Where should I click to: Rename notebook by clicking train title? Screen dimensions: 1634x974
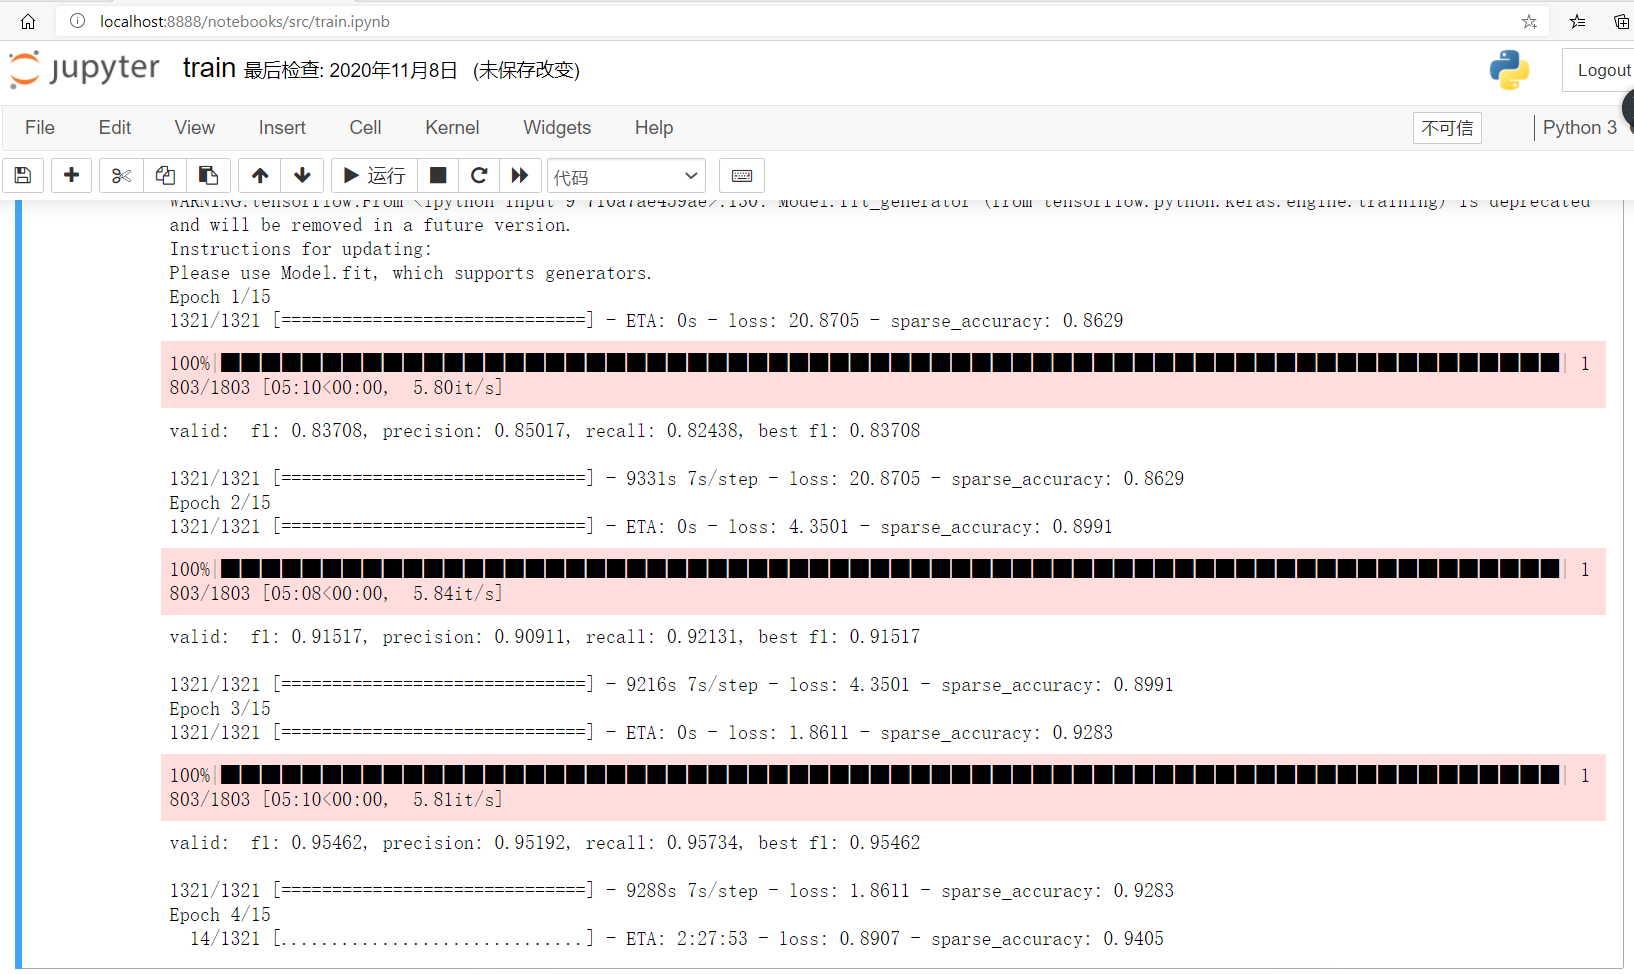(209, 68)
